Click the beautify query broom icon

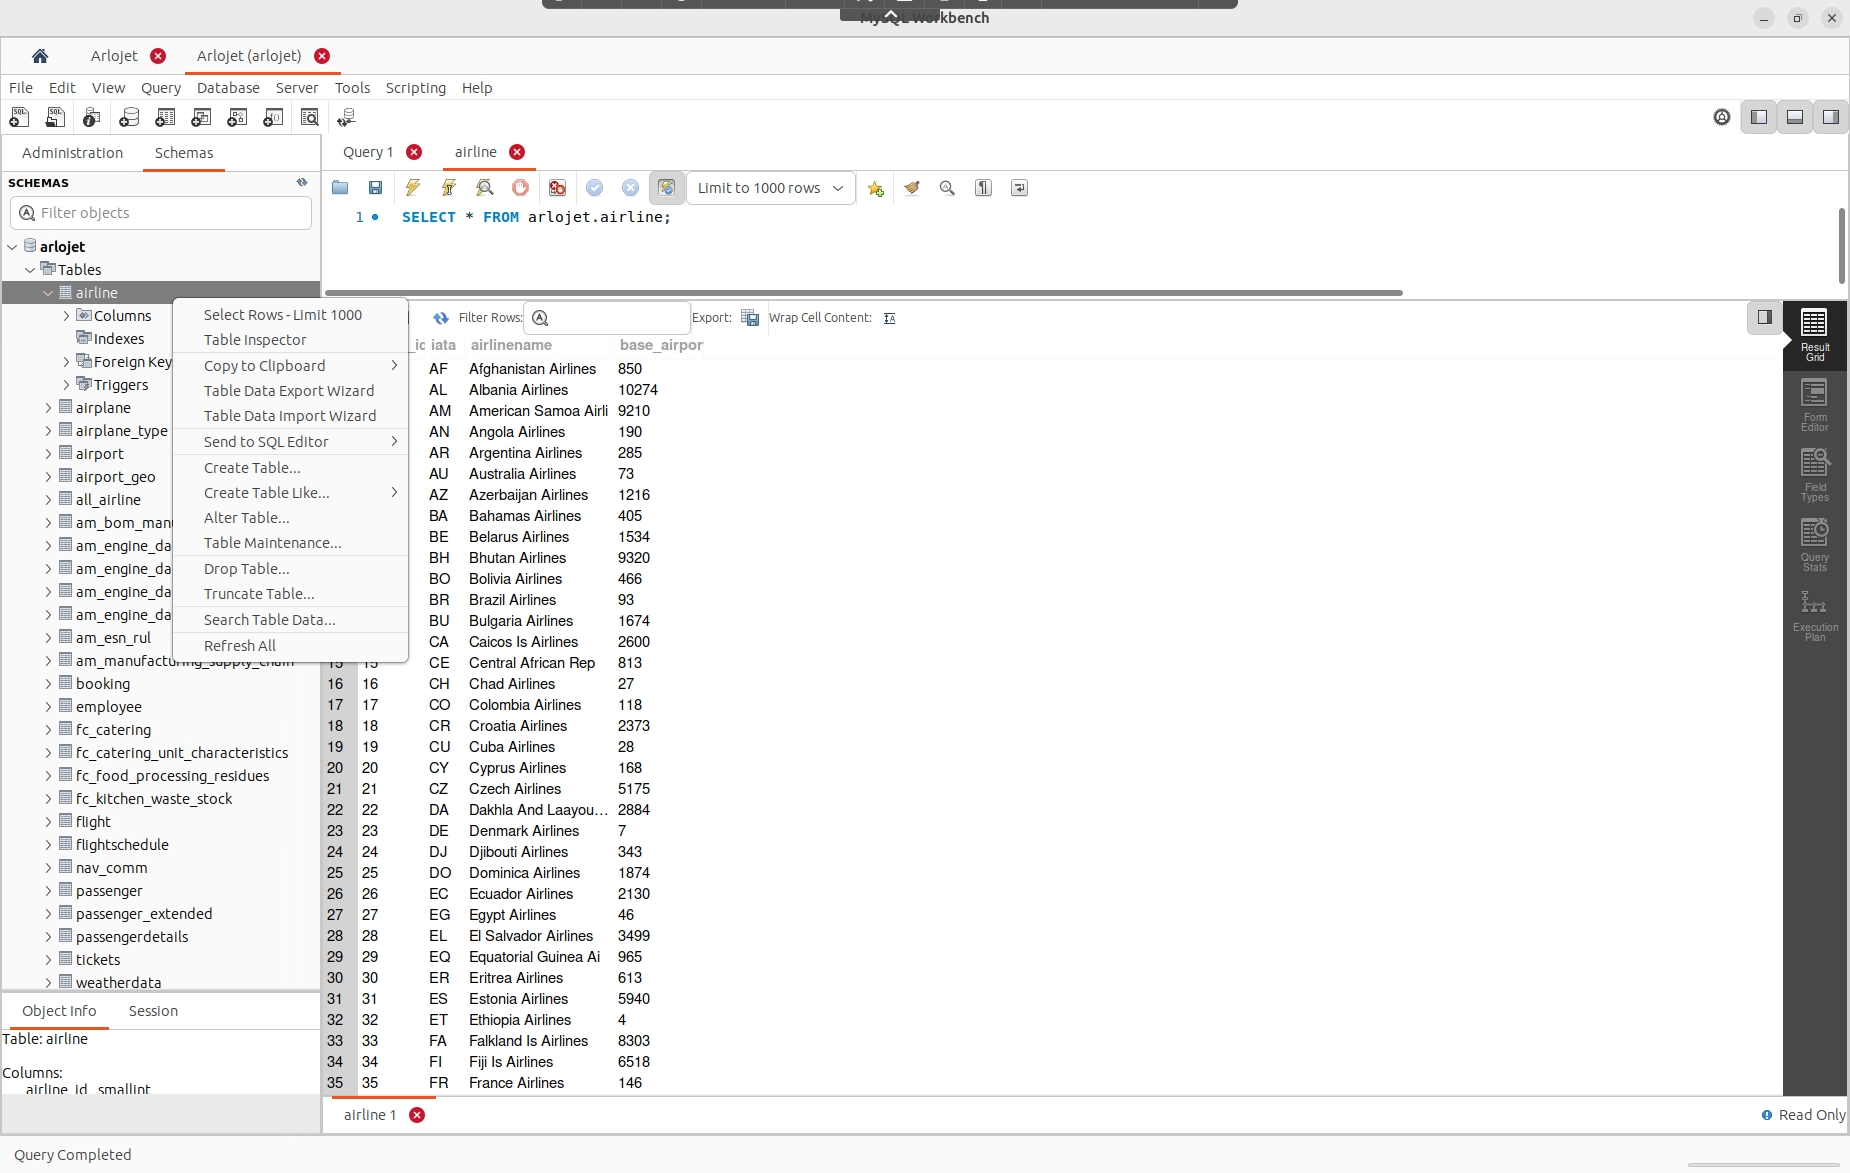[911, 188]
